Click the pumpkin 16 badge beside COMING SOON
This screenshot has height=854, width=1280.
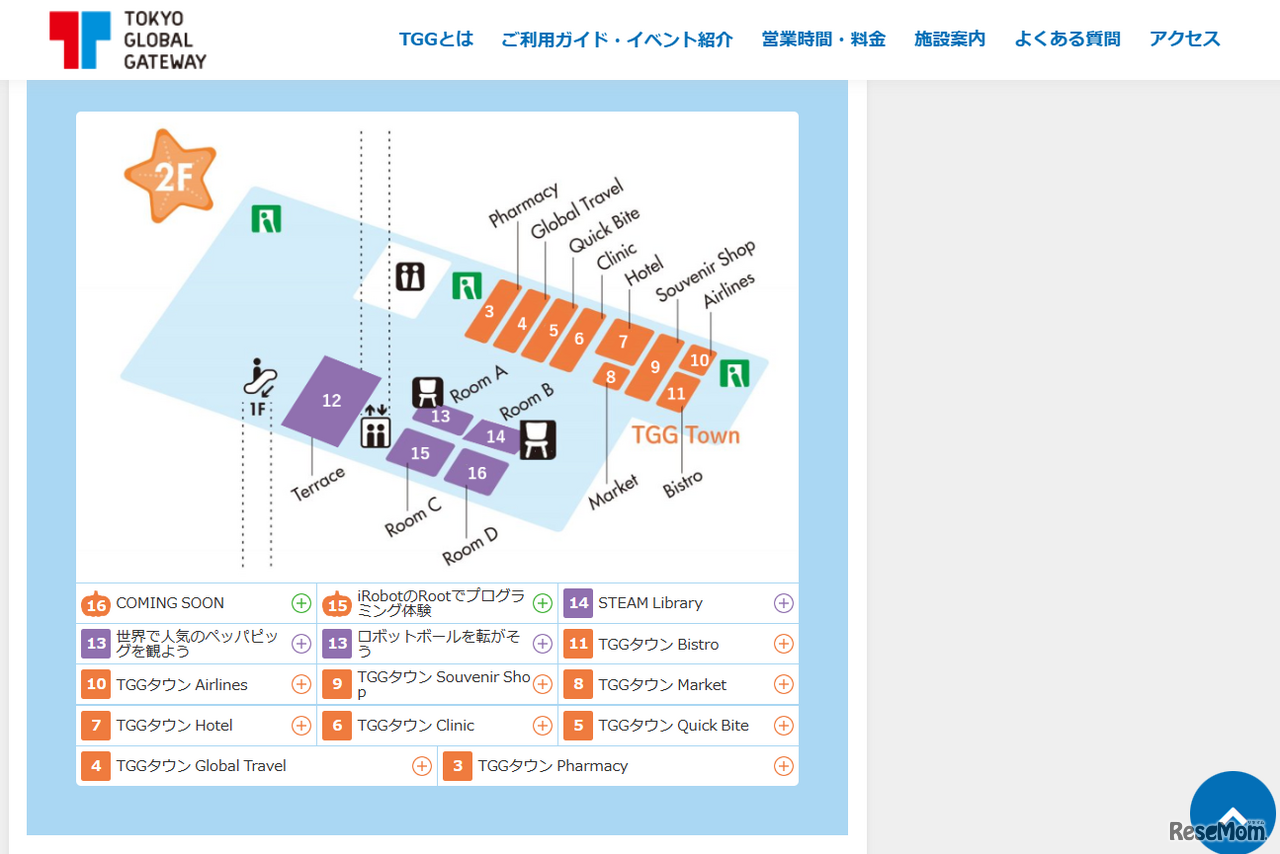(x=96, y=604)
